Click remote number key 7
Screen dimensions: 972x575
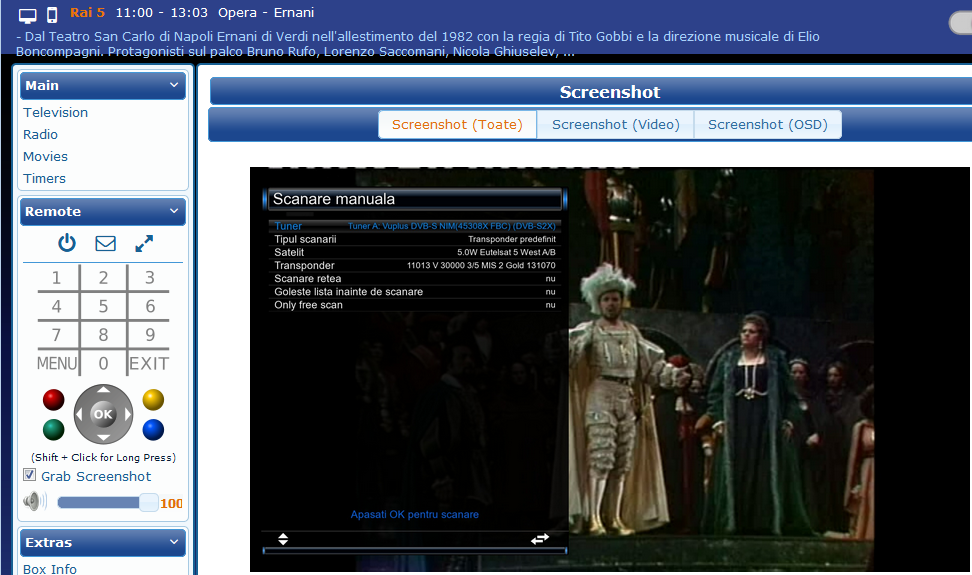tap(56, 335)
